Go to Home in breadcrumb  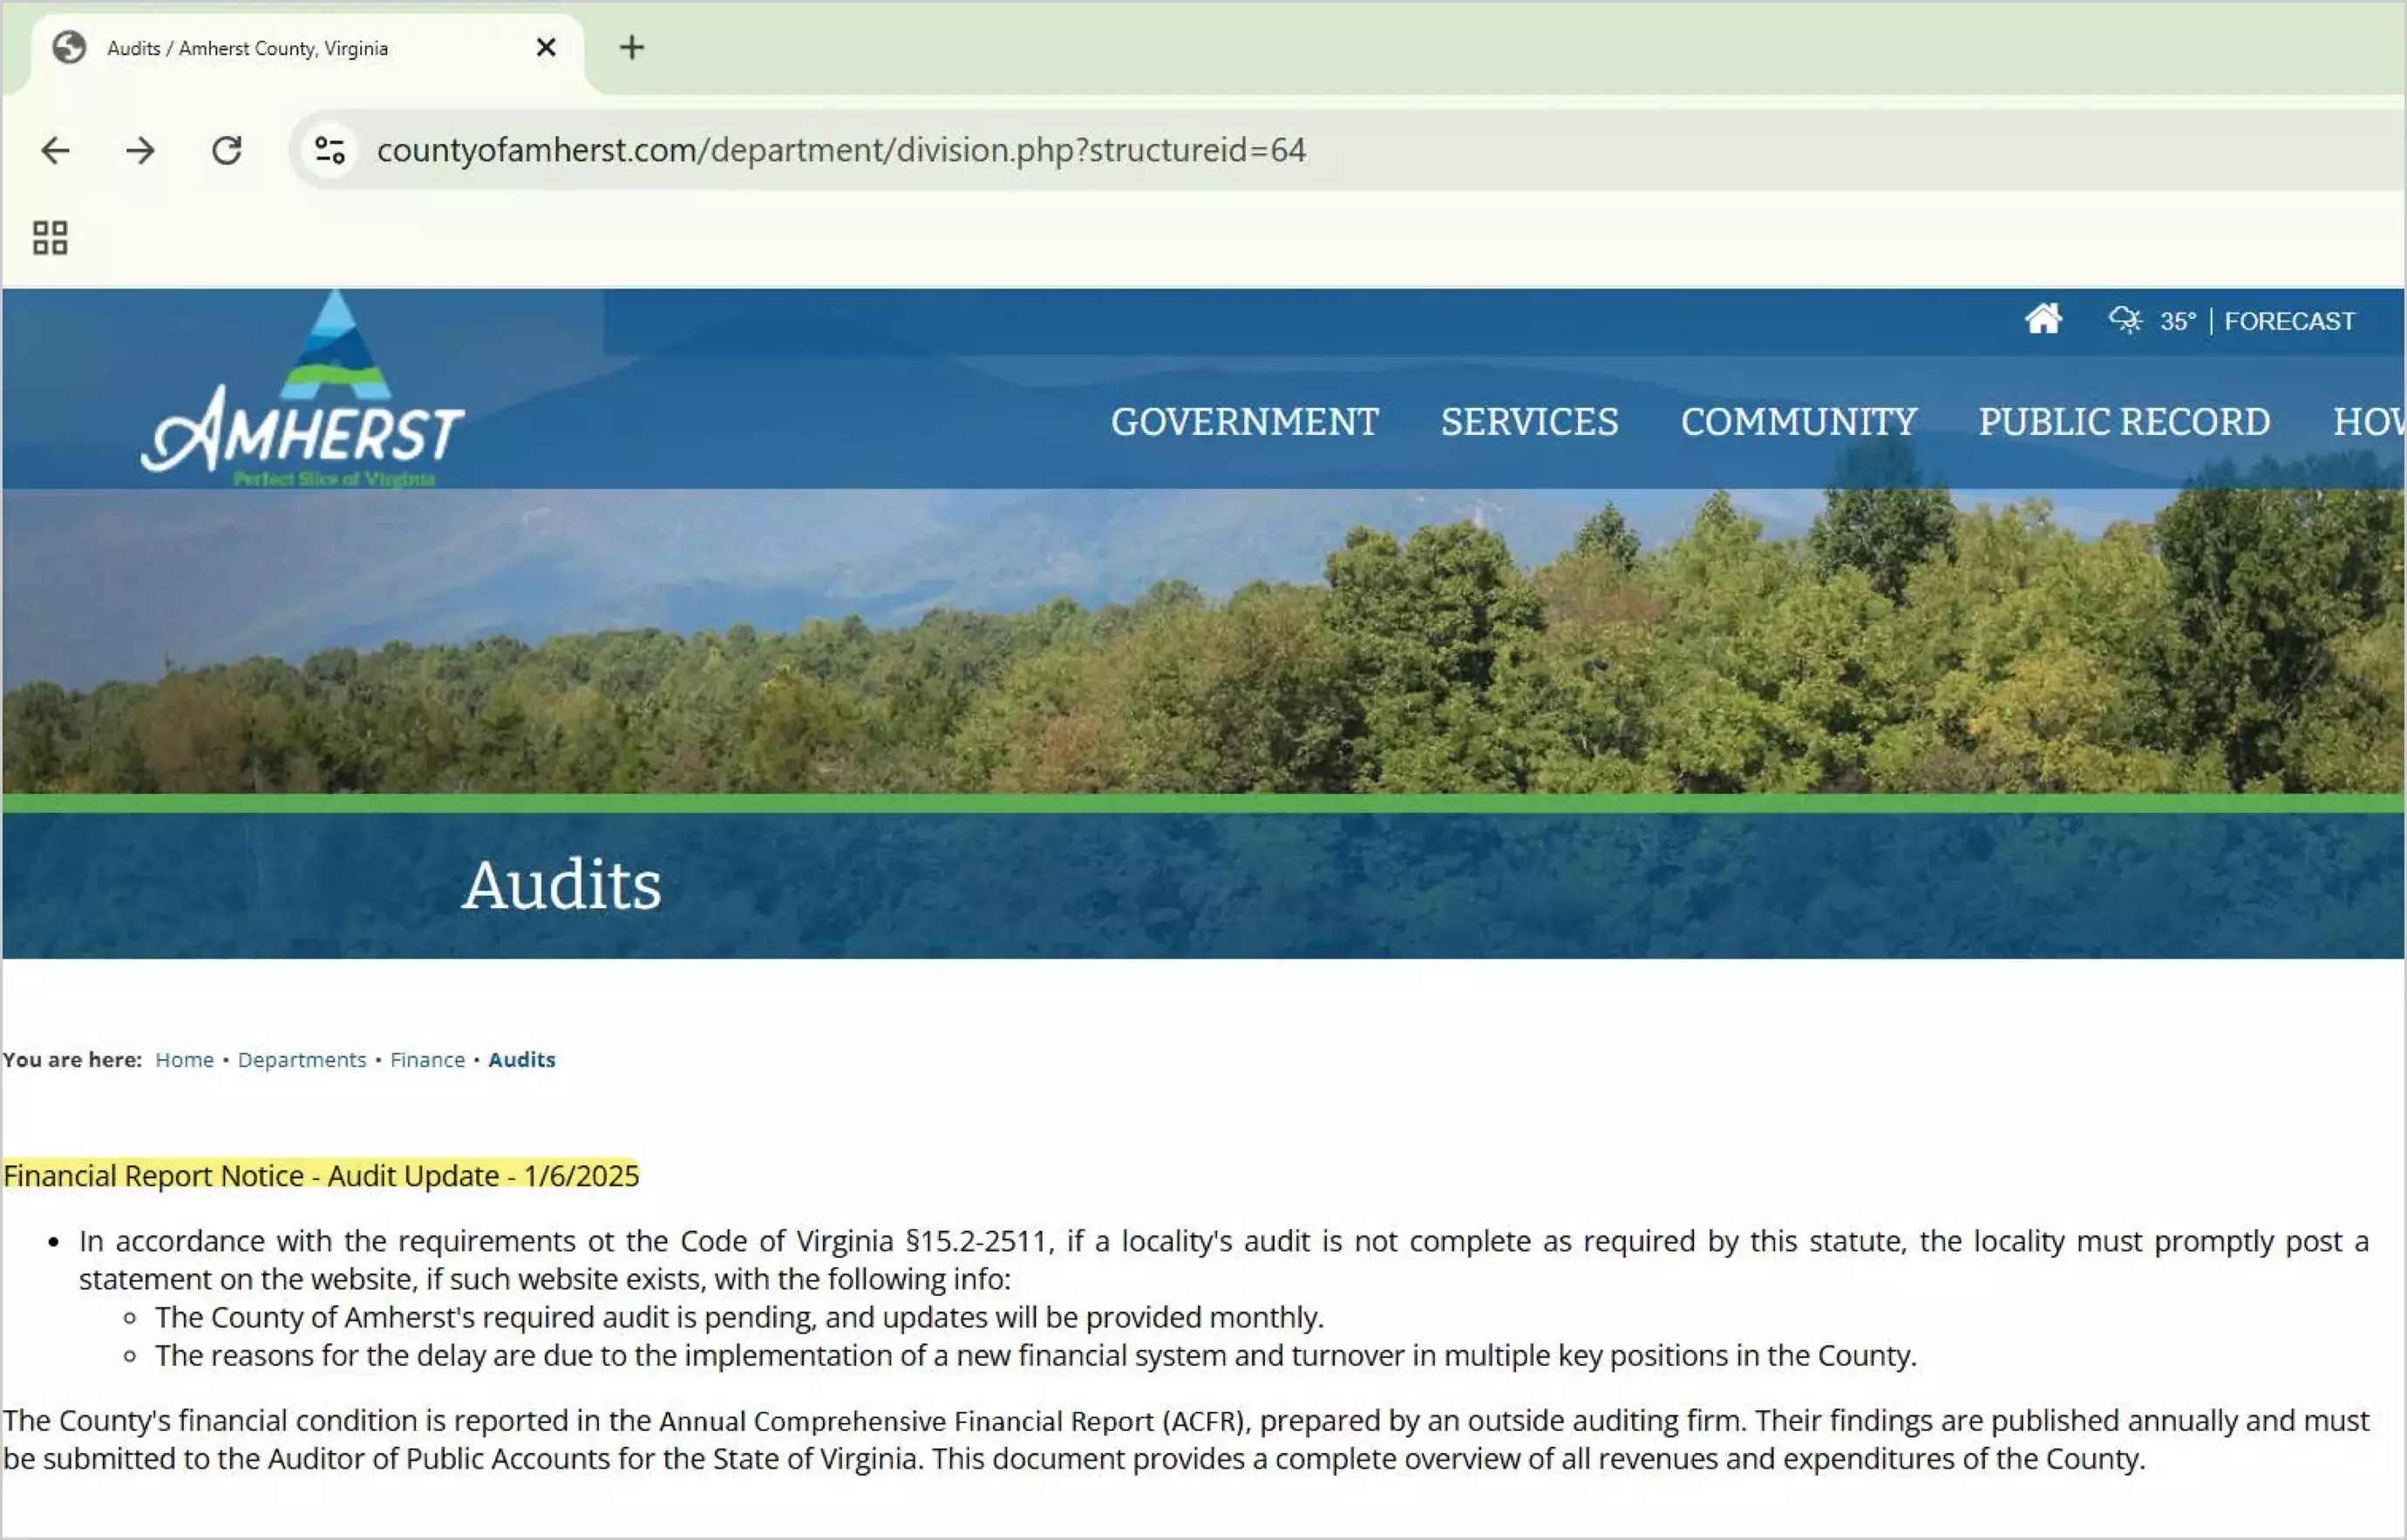click(x=184, y=1060)
